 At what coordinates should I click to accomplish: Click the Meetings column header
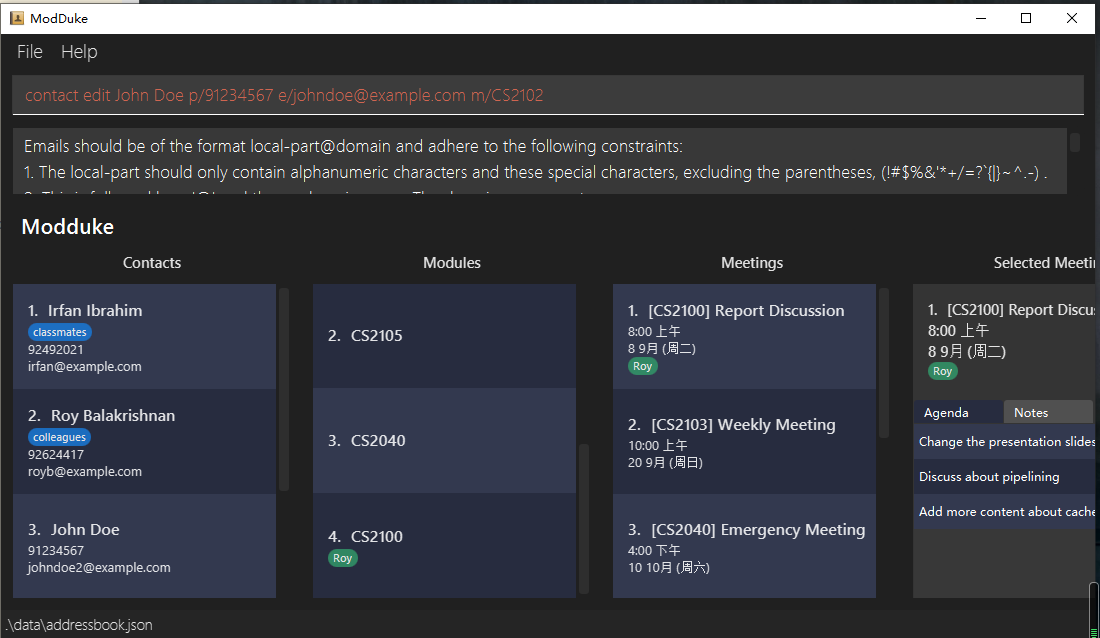coord(752,262)
